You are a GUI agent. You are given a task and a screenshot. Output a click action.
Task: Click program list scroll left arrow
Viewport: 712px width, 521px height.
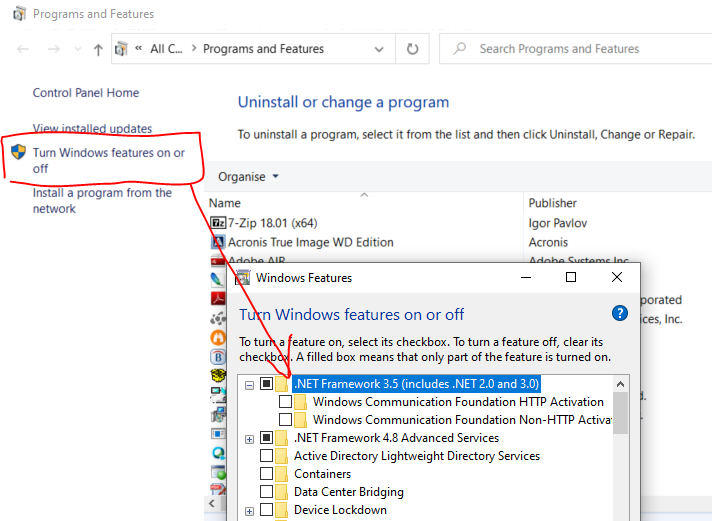tap(212, 503)
